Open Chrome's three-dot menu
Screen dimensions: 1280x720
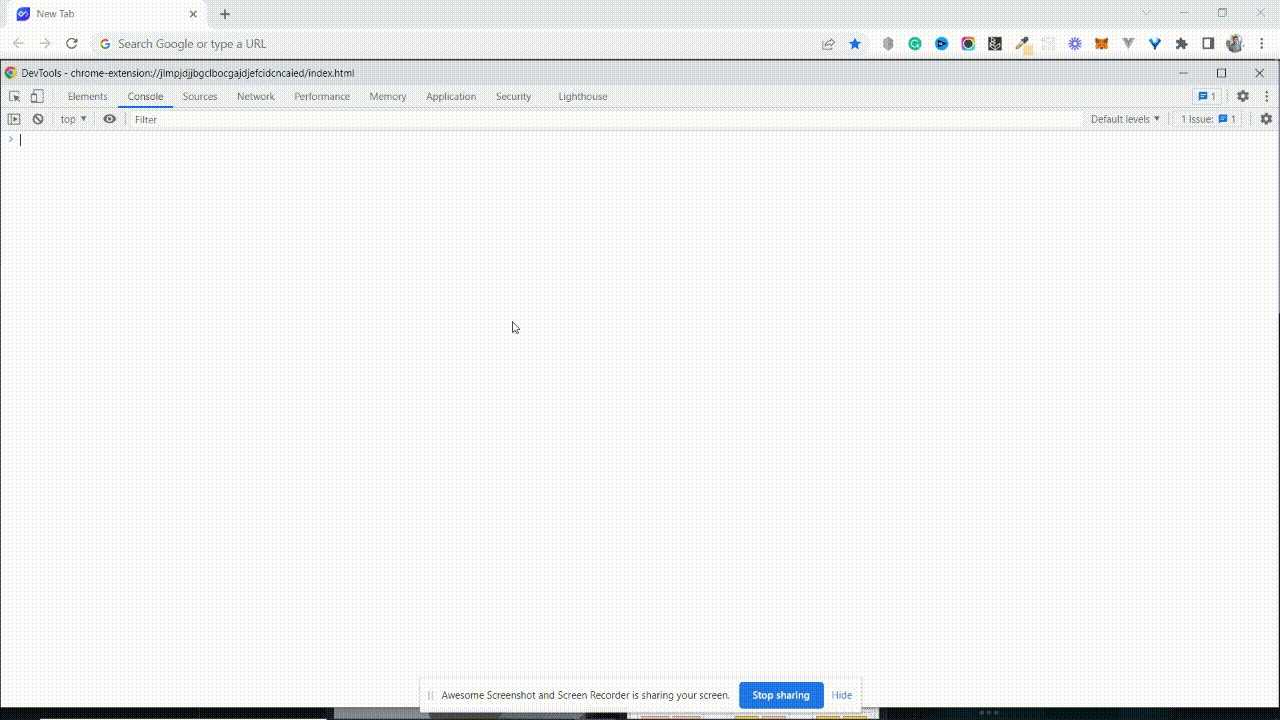[x=1263, y=44]
